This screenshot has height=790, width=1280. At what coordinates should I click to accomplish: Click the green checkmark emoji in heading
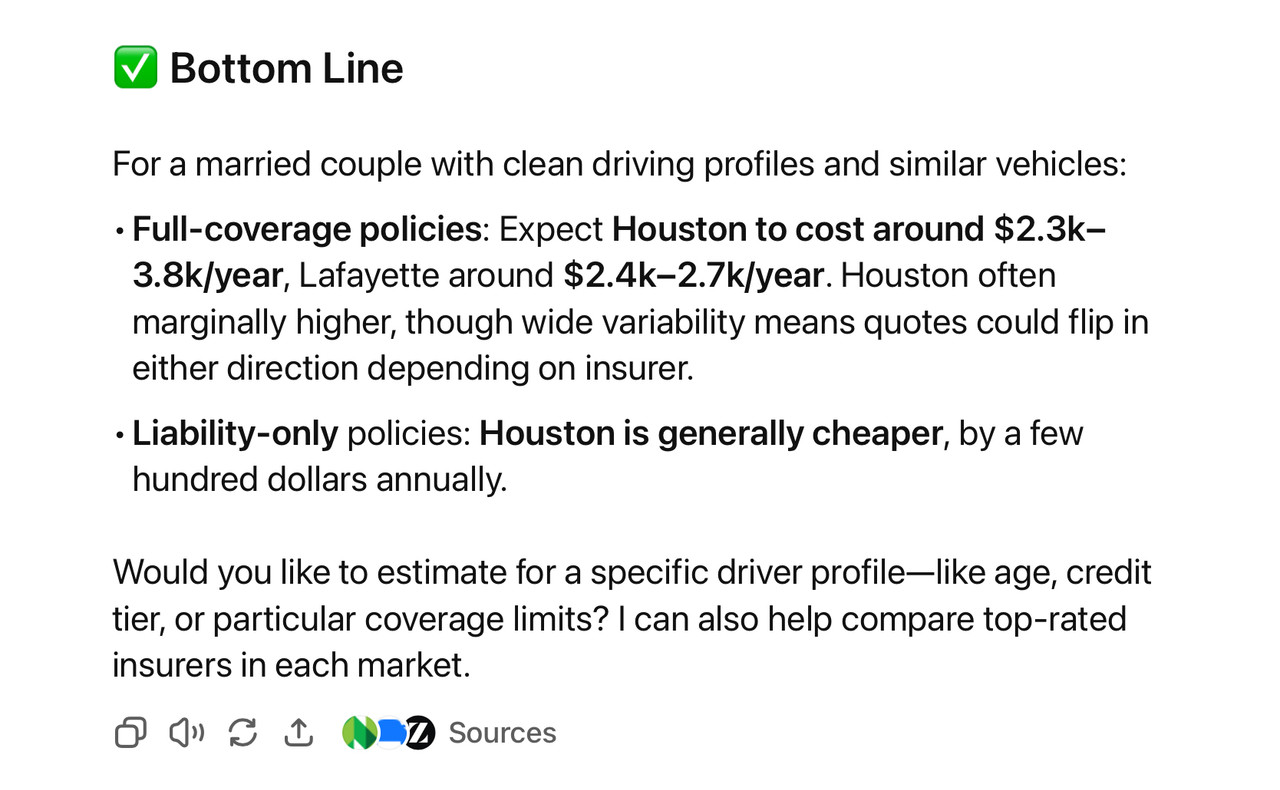tap(135, 68)
